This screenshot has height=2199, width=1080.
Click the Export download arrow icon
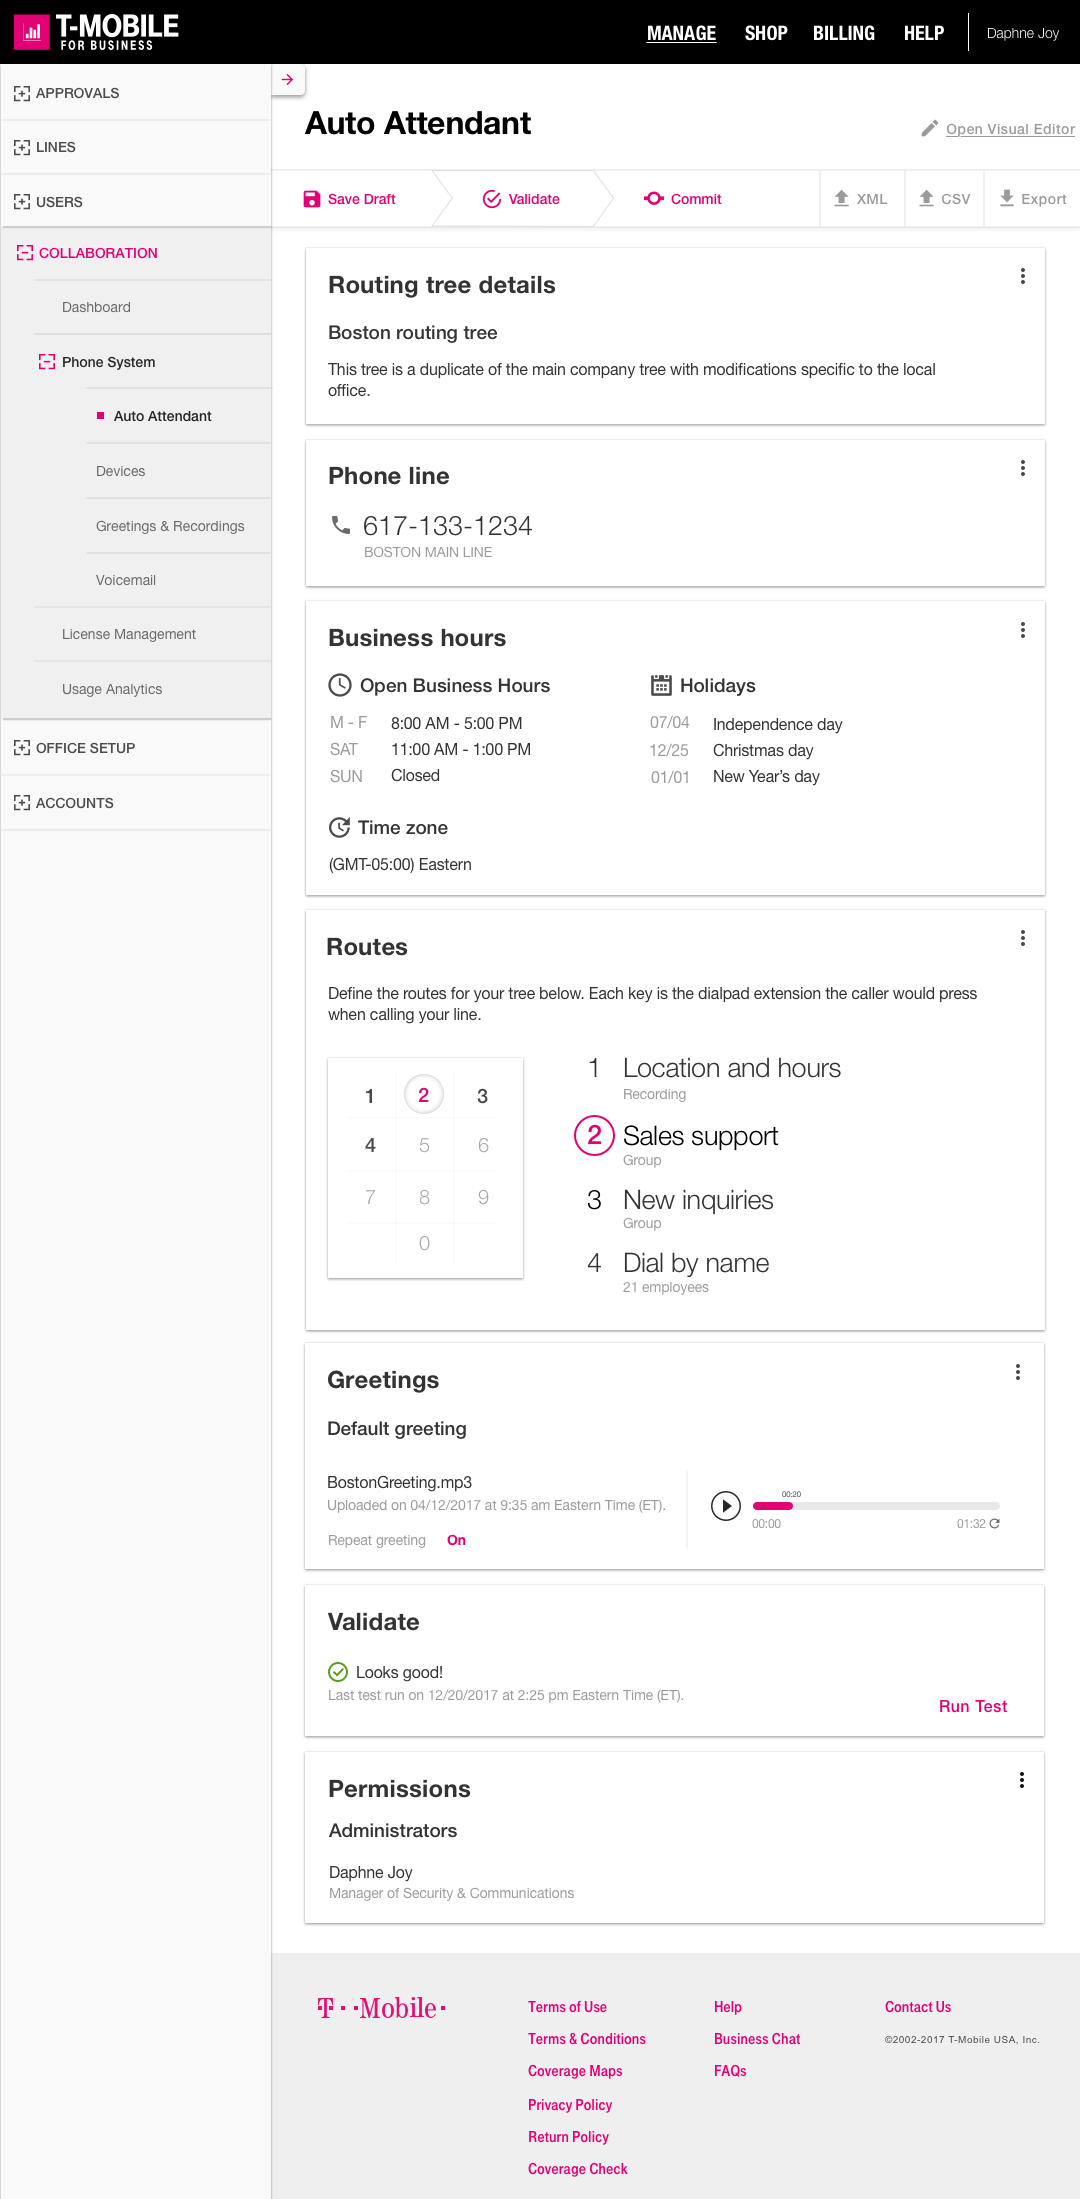pyautogui.click(x=1007, y=198)
